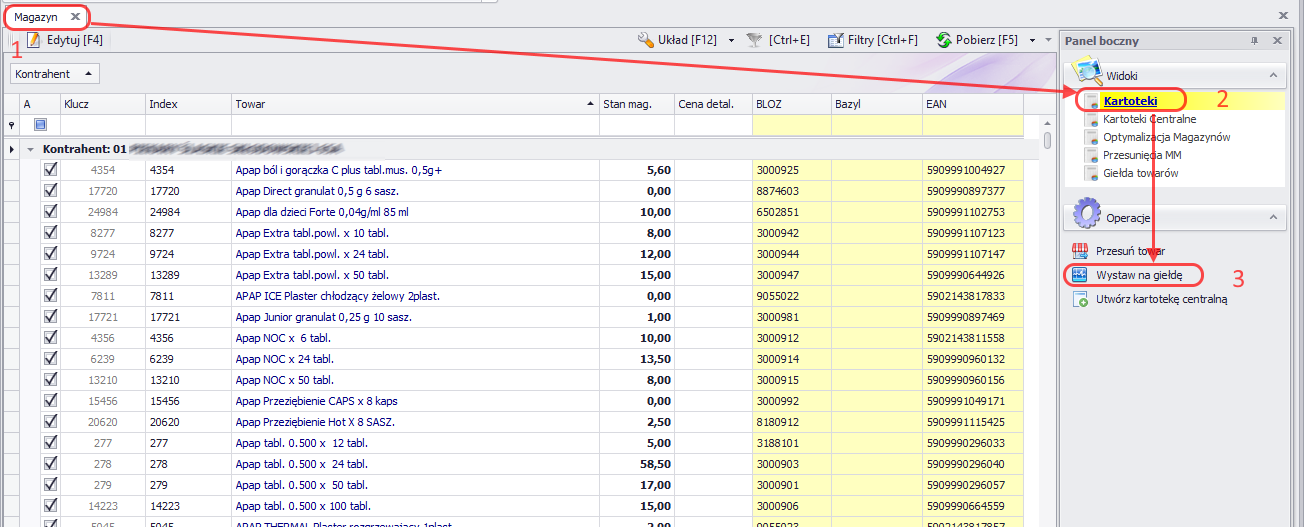Click the Pobierz [F5] refresh icon
The height and width of the screenshot is (527, 1304).
(x=943, y=40)
